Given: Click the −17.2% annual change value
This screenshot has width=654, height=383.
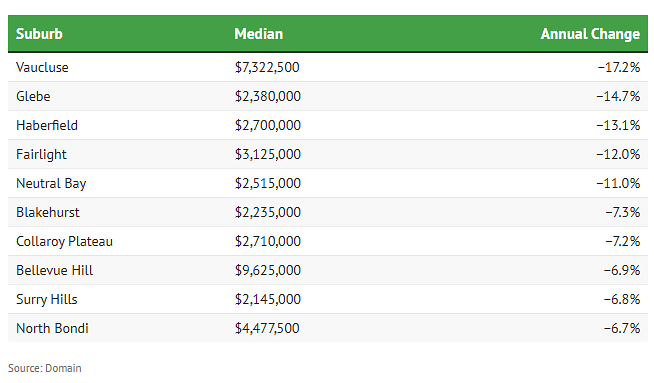Looking at the screenshot, I should pyautogui.click(x=619, y=67).
